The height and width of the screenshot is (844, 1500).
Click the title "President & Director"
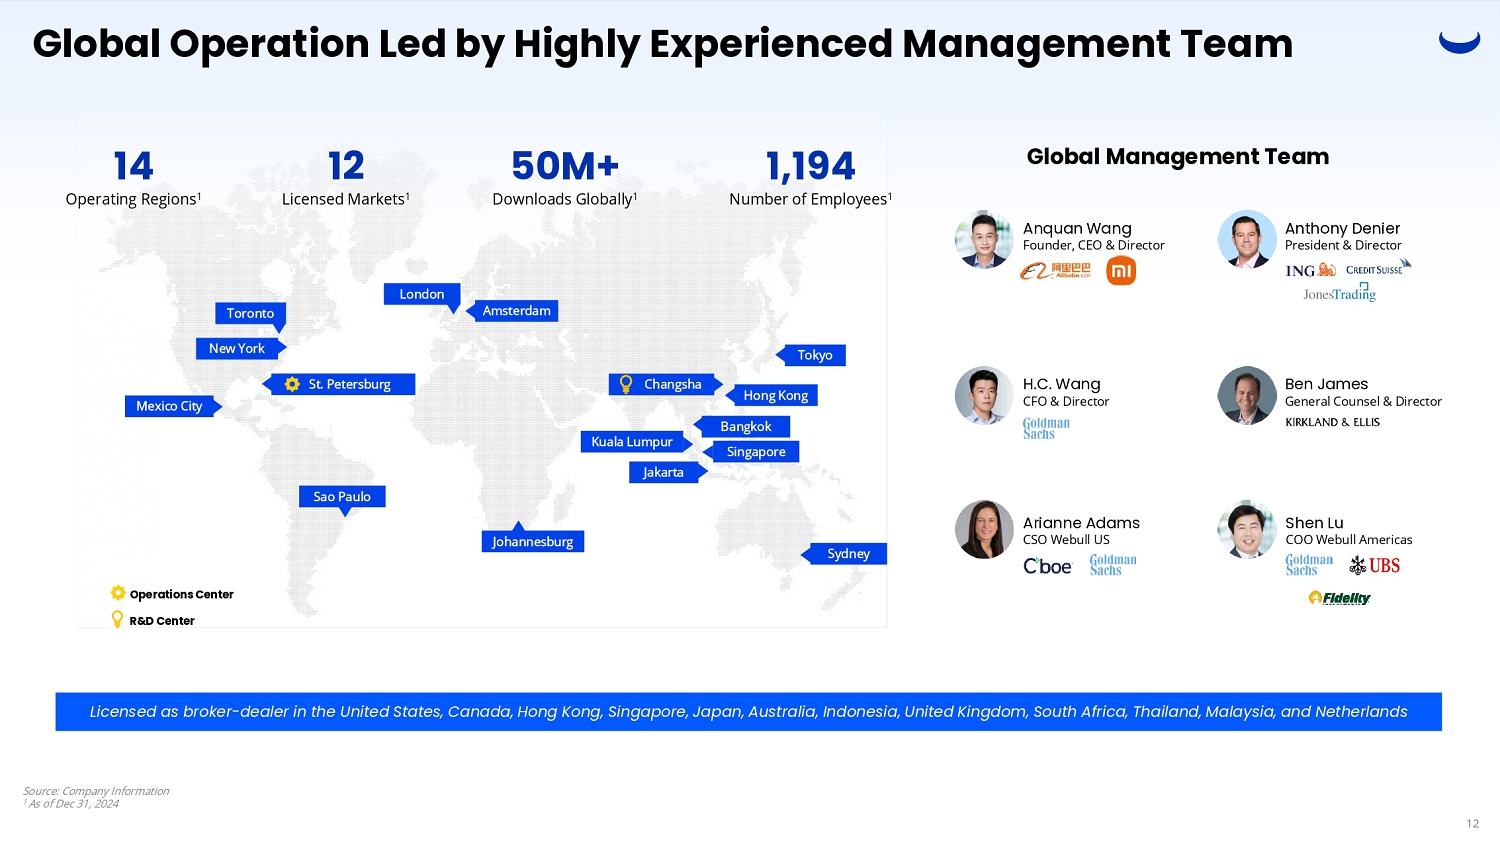tap(1343, 245)
